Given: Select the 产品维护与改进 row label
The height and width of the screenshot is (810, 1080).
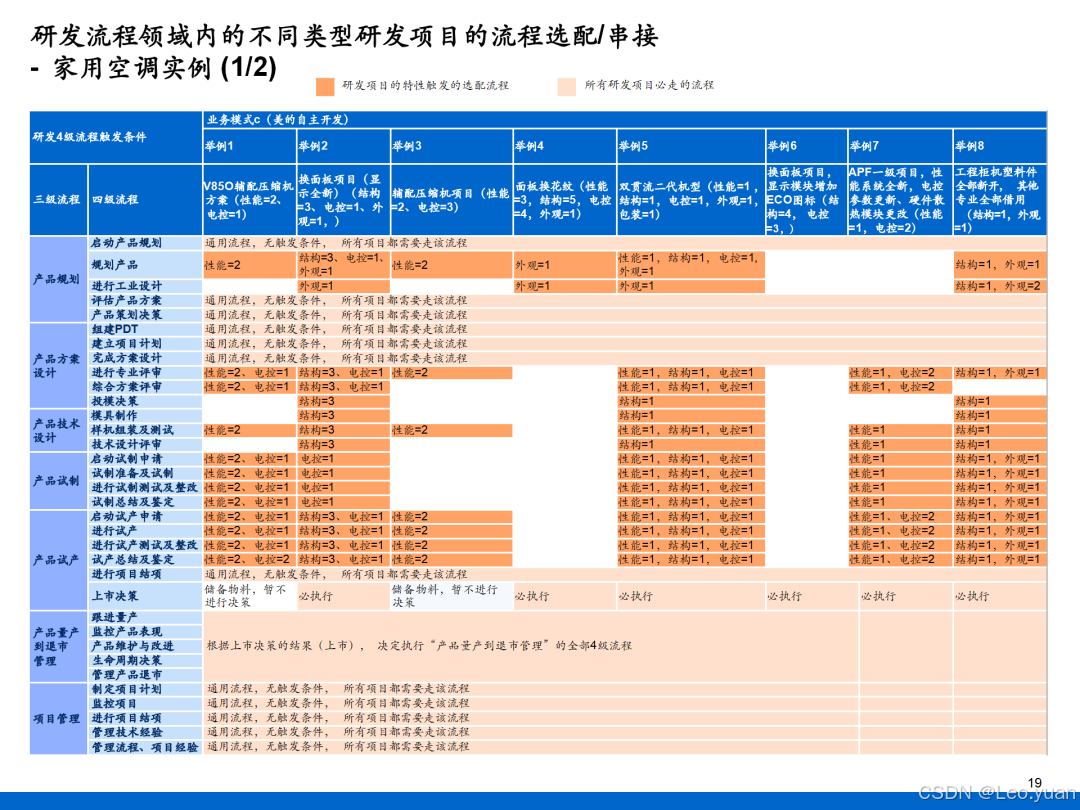Looking at the screenshot, I should click(145, 646).
